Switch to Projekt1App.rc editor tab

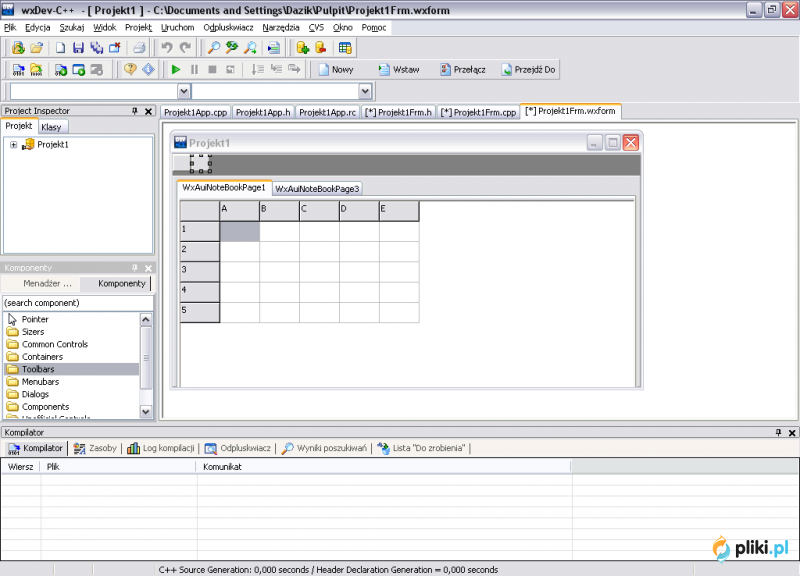pyautogui.click(x=328, y=112)
